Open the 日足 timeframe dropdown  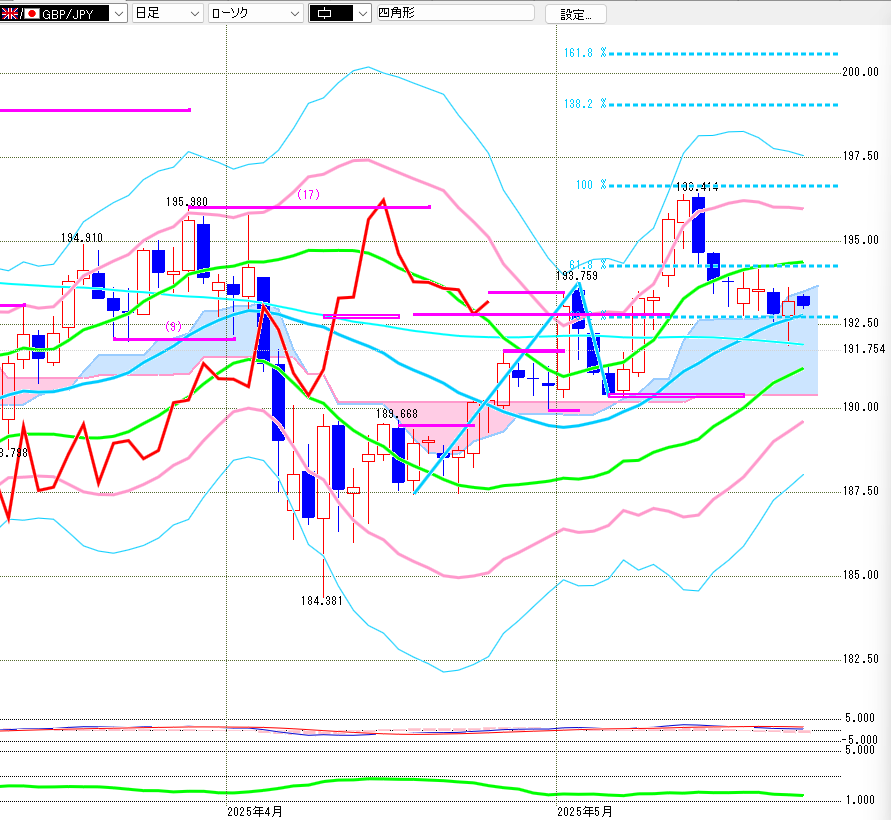pyautogui.click(x=168, y=13)
